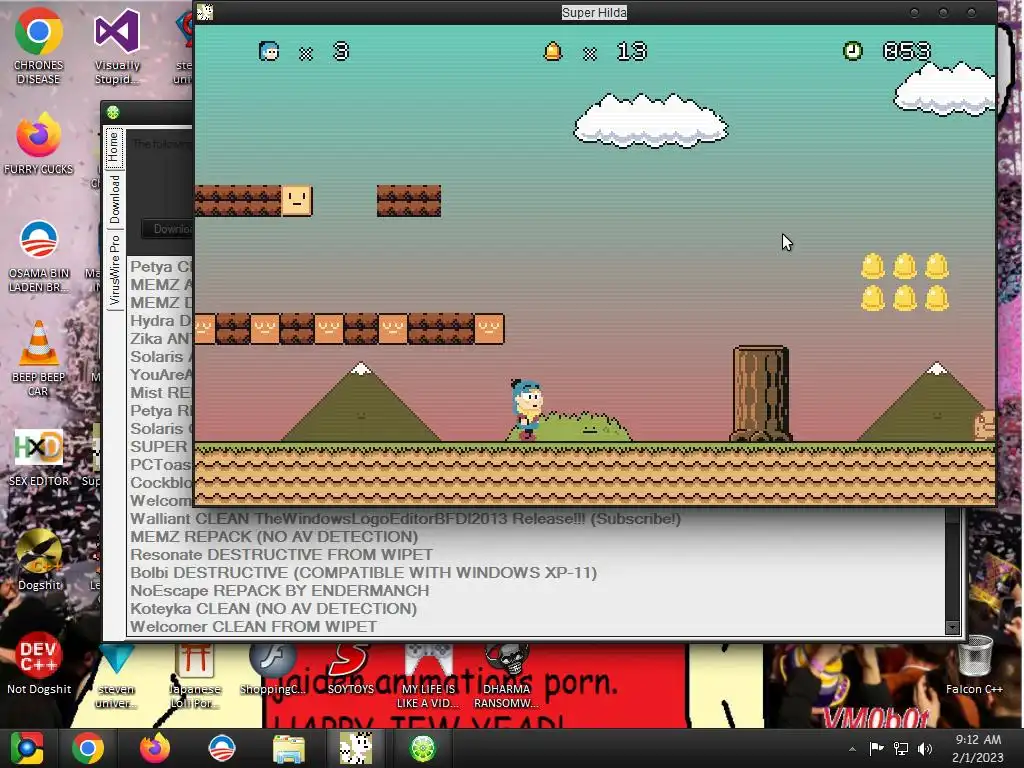This screenshot has width=1024, height=768.
Task: Select the YouAre list entry in VirusWire
Action: tap(161, 375)
